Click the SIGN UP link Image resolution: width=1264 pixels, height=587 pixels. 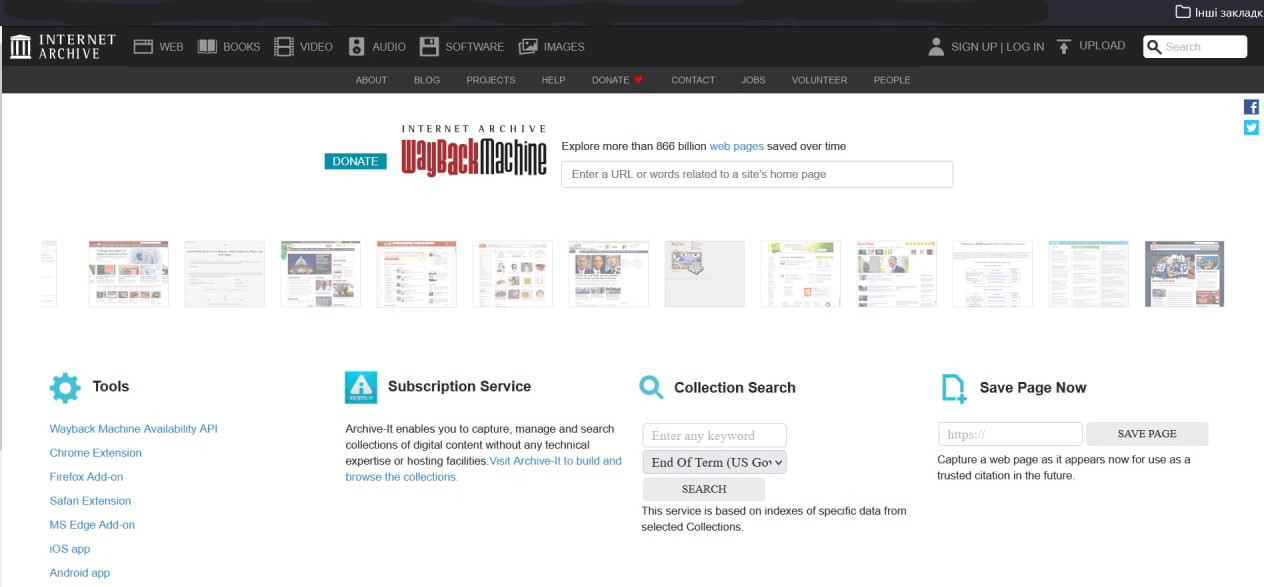(974, 47)
